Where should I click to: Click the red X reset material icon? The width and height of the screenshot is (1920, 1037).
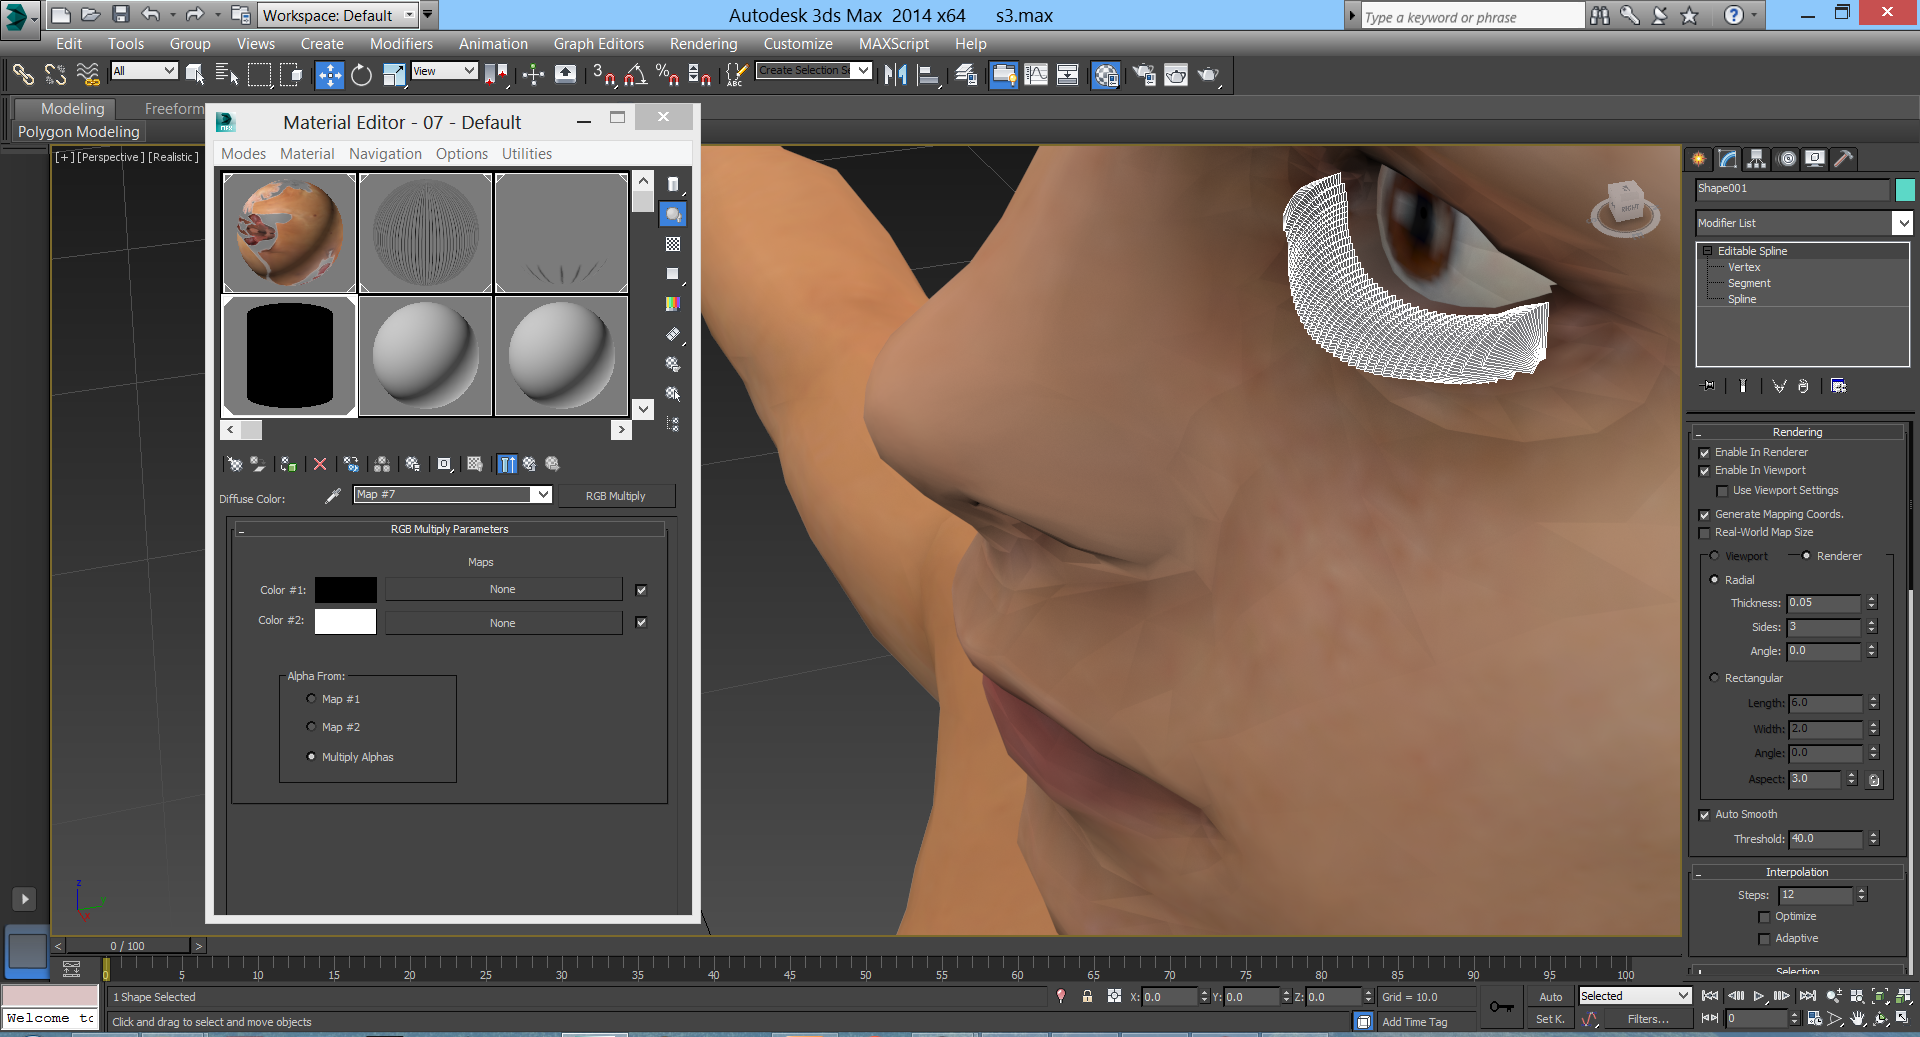tap(320, 464)
